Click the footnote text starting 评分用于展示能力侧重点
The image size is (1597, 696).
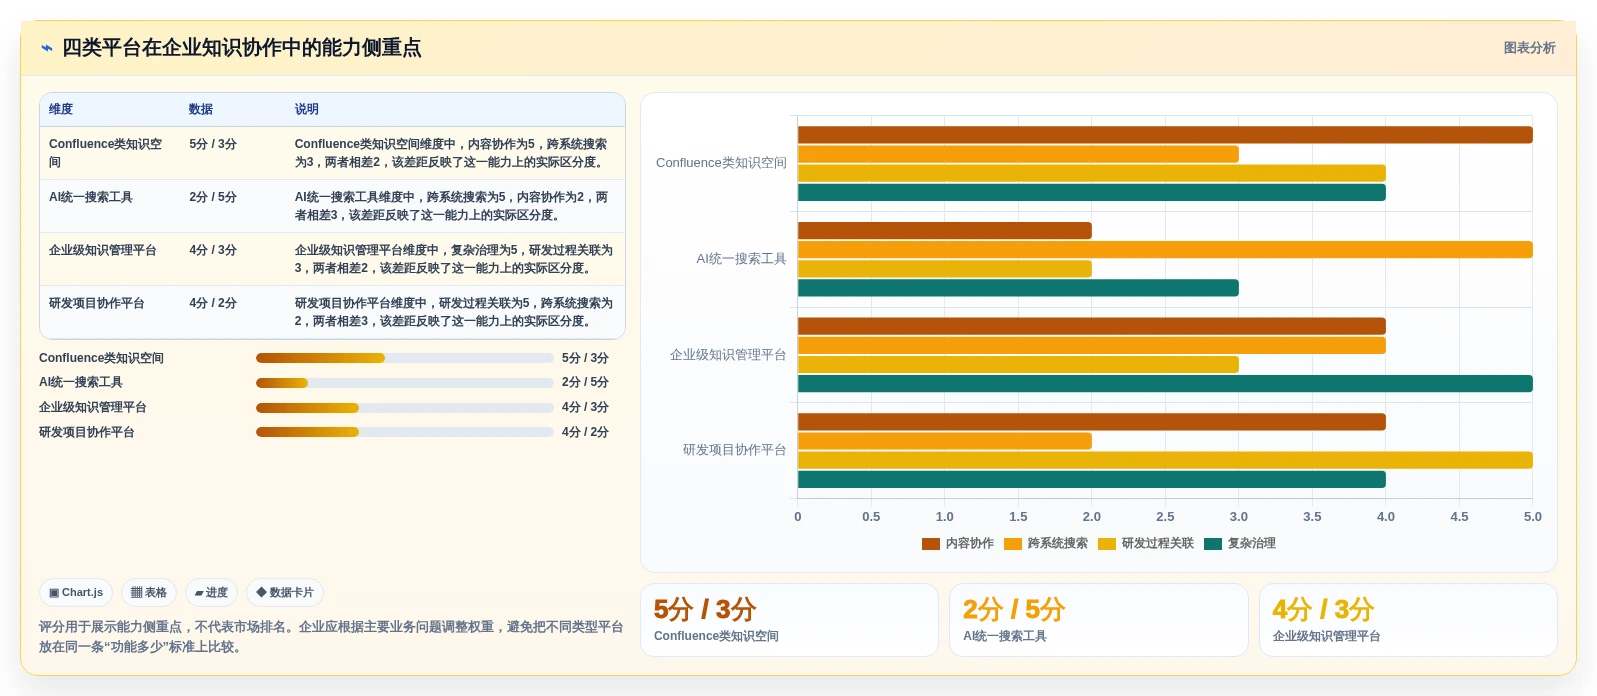(x=331, y=637)
